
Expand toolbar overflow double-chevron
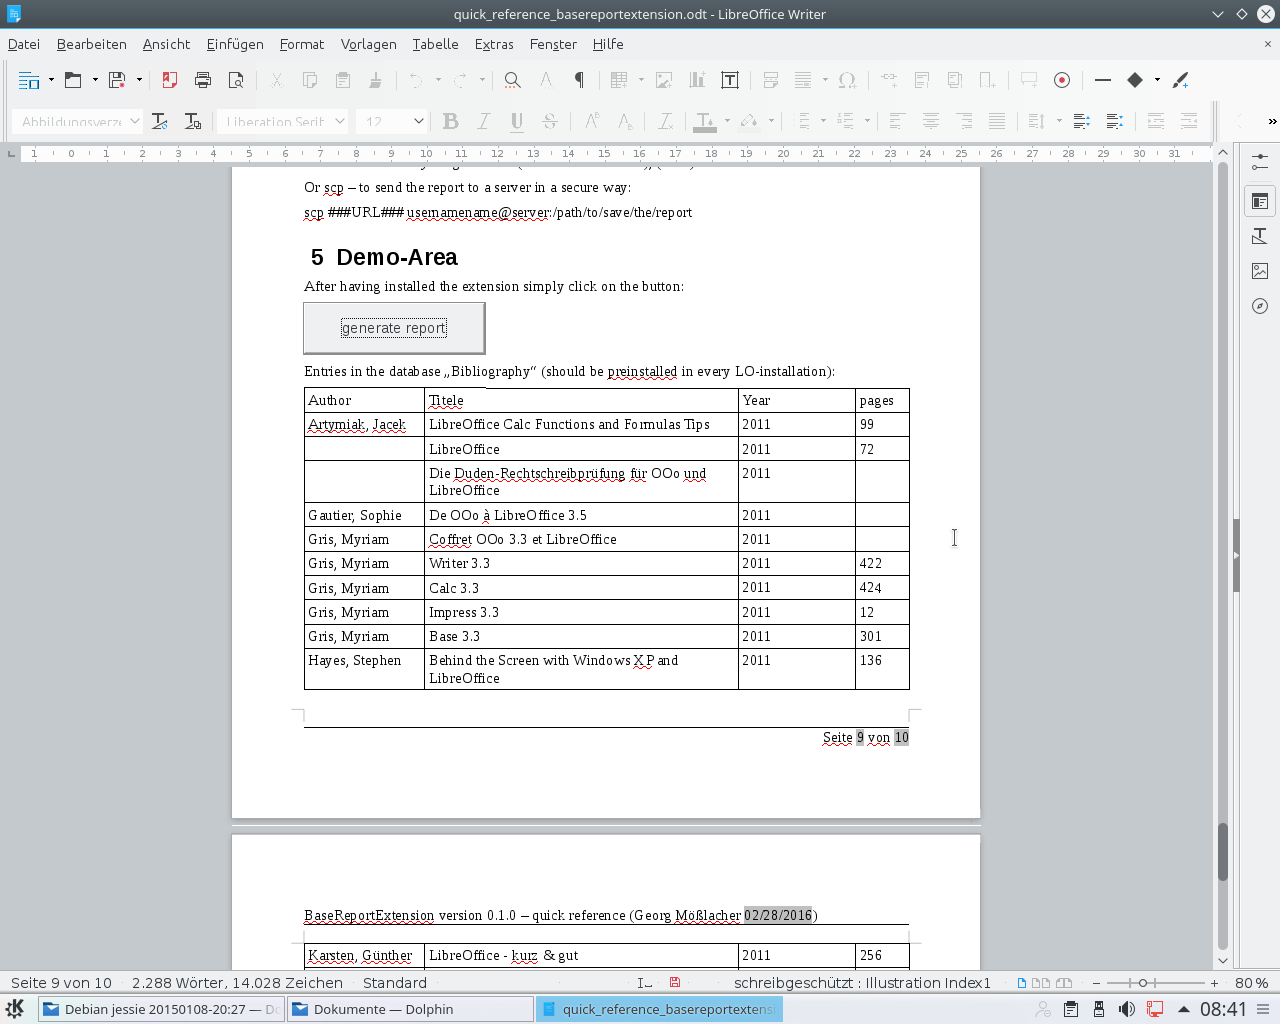coord(1272,121)
